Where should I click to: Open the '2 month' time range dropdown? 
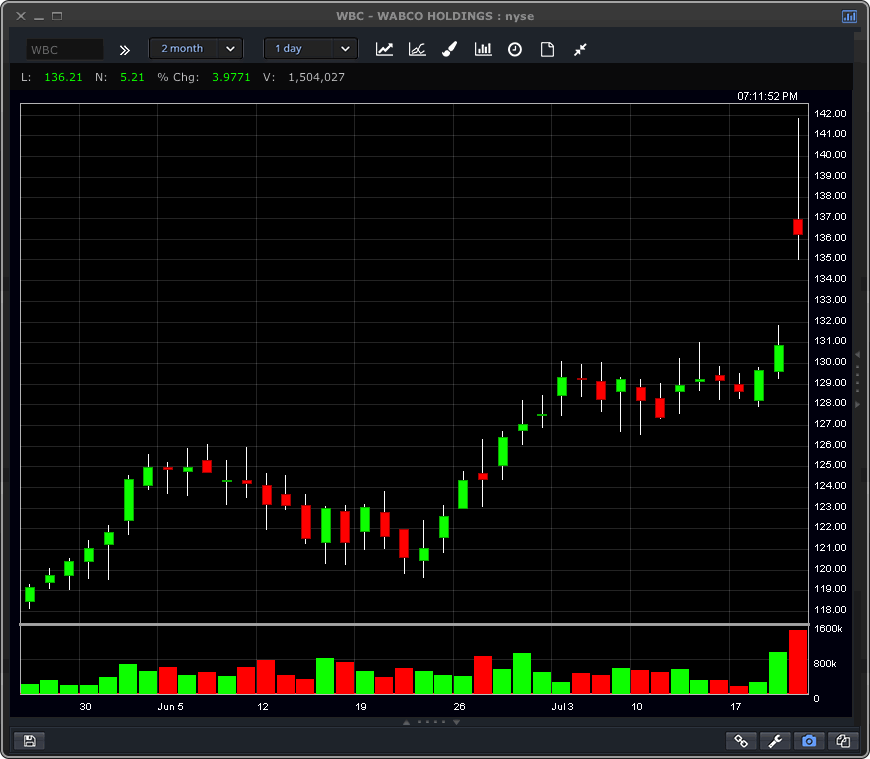pos(196,49)
